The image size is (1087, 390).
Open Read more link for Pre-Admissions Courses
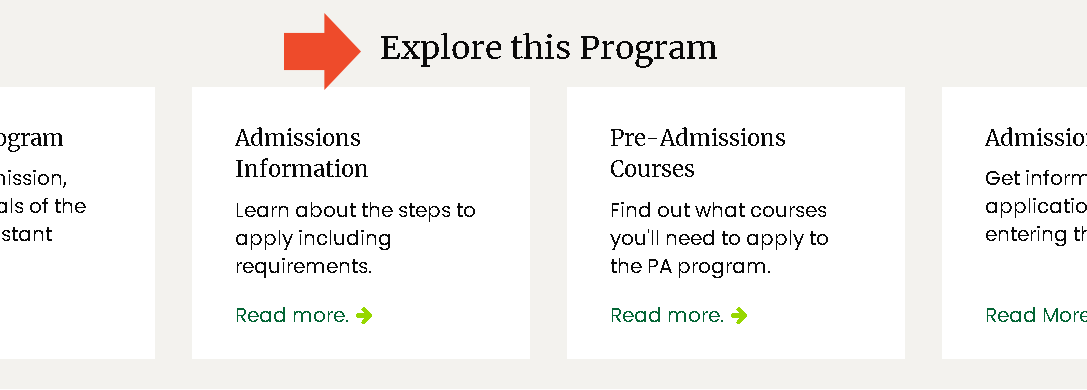[x=667, y=315]
